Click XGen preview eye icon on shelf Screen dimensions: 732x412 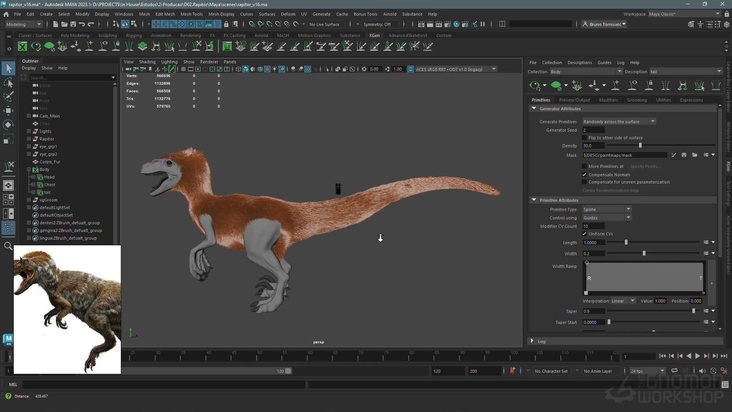36,46
